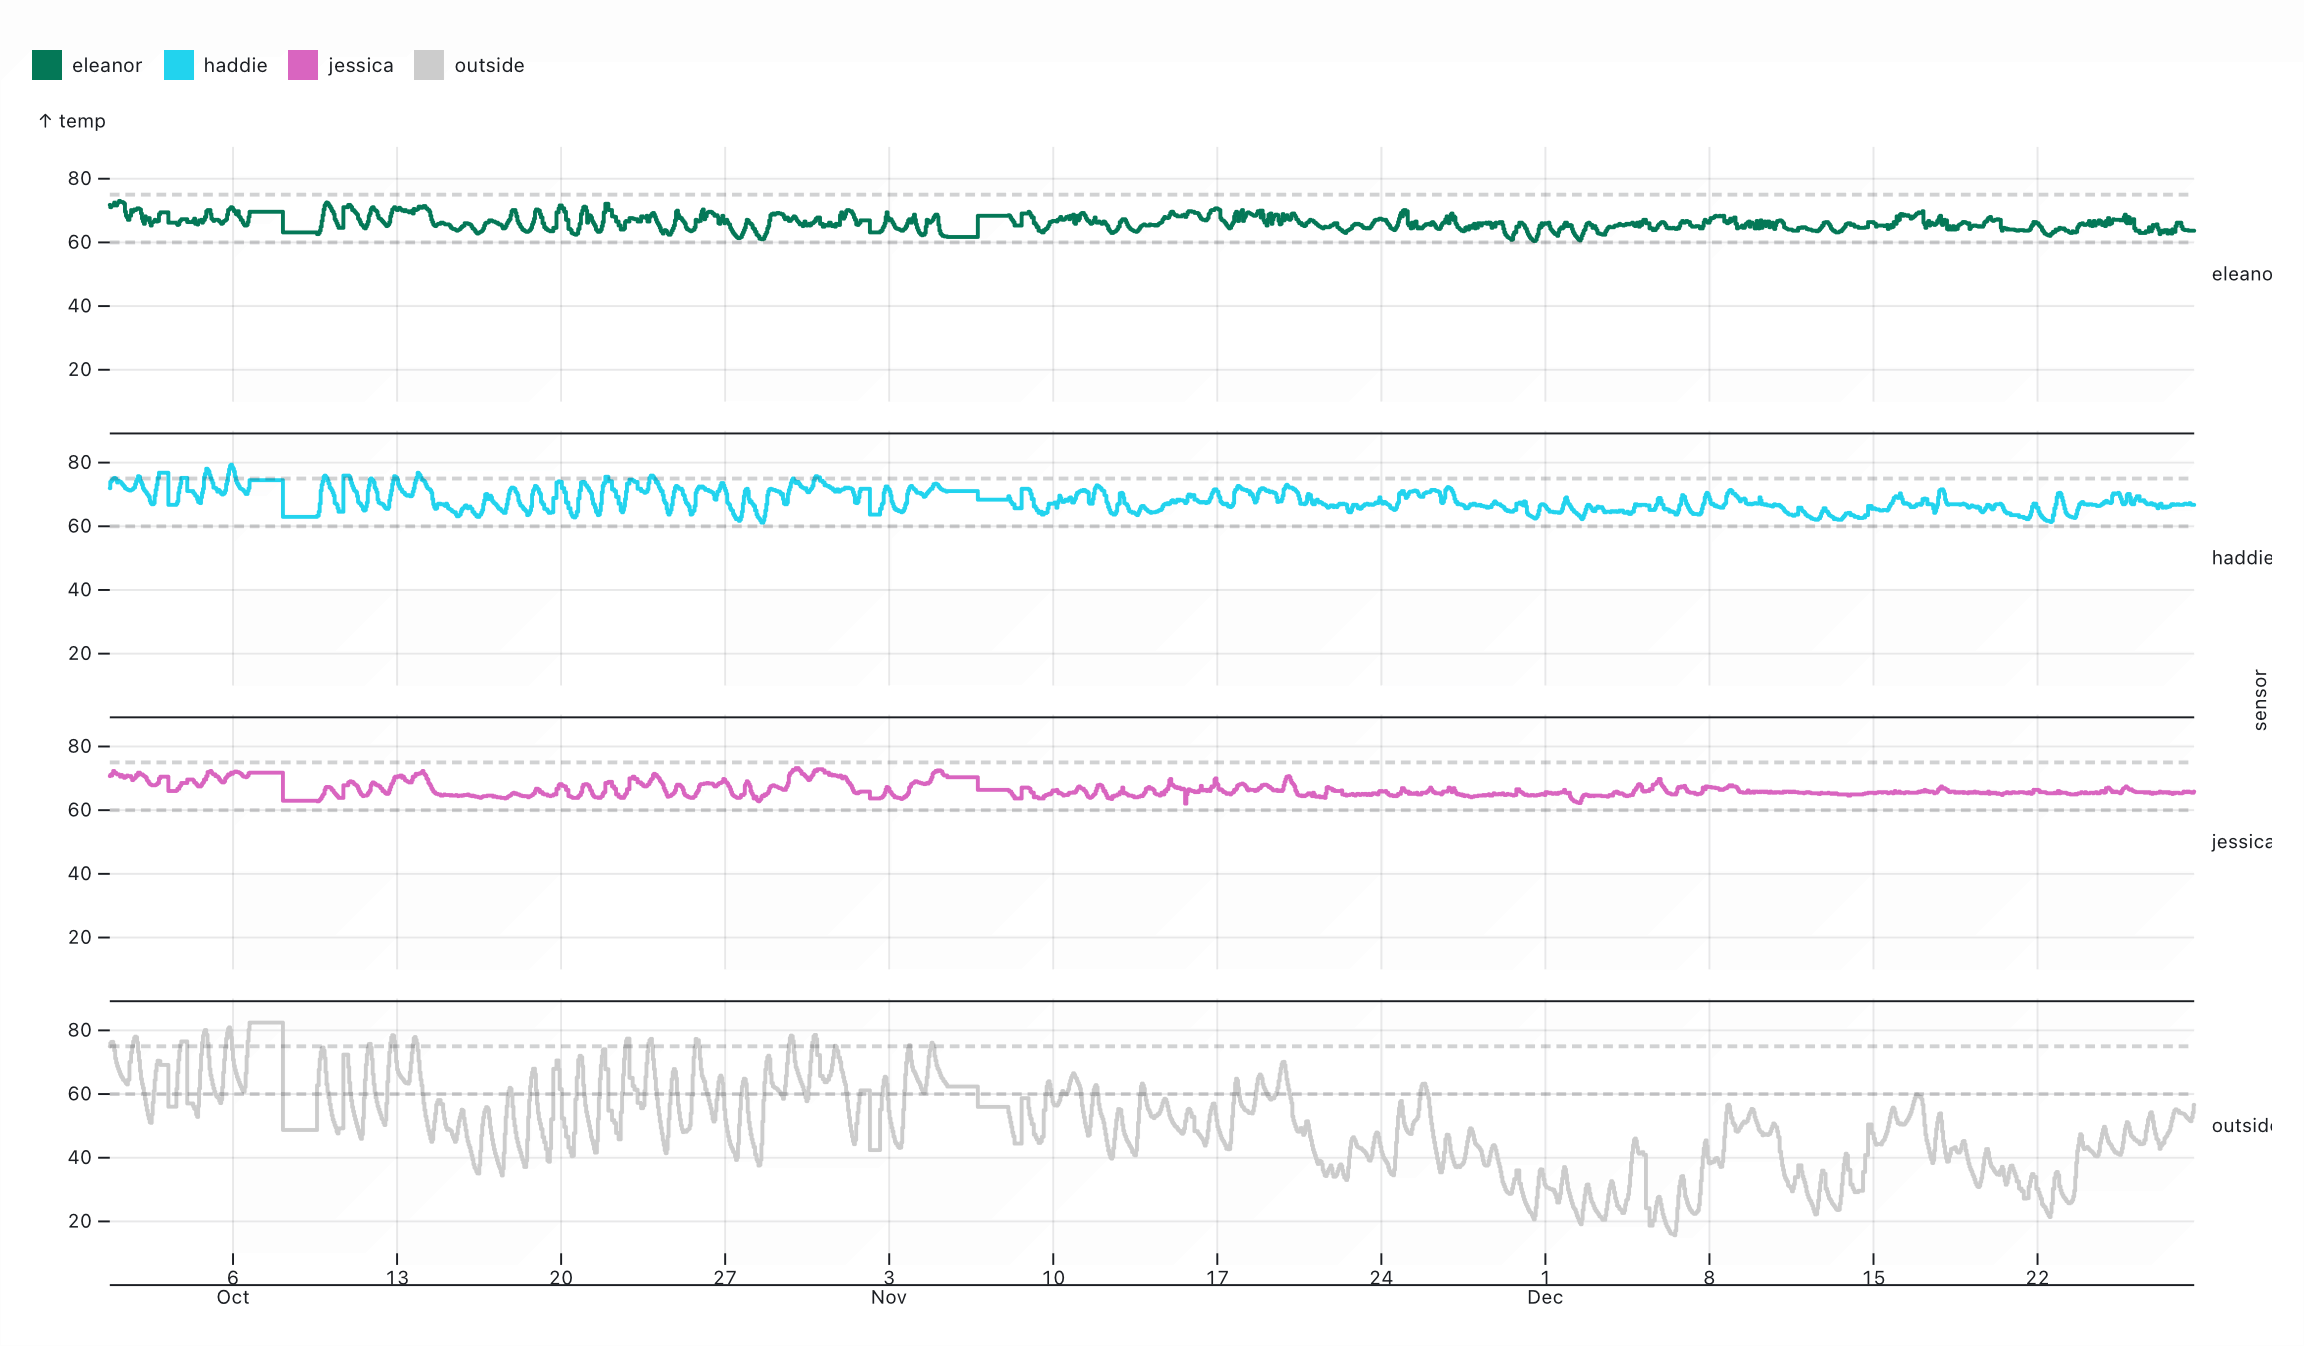2304x1346 pixels.
Task: Click the eleanor legend label
Action: [x=107, y=65]
